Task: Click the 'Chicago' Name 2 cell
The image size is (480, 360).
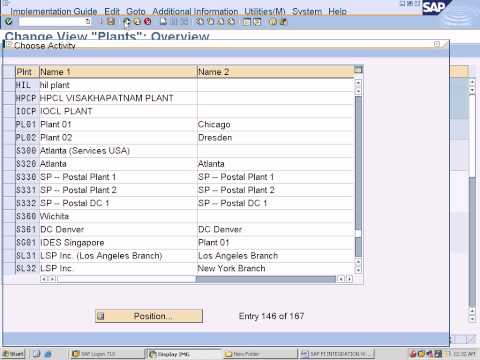Action: pos(275,124)
